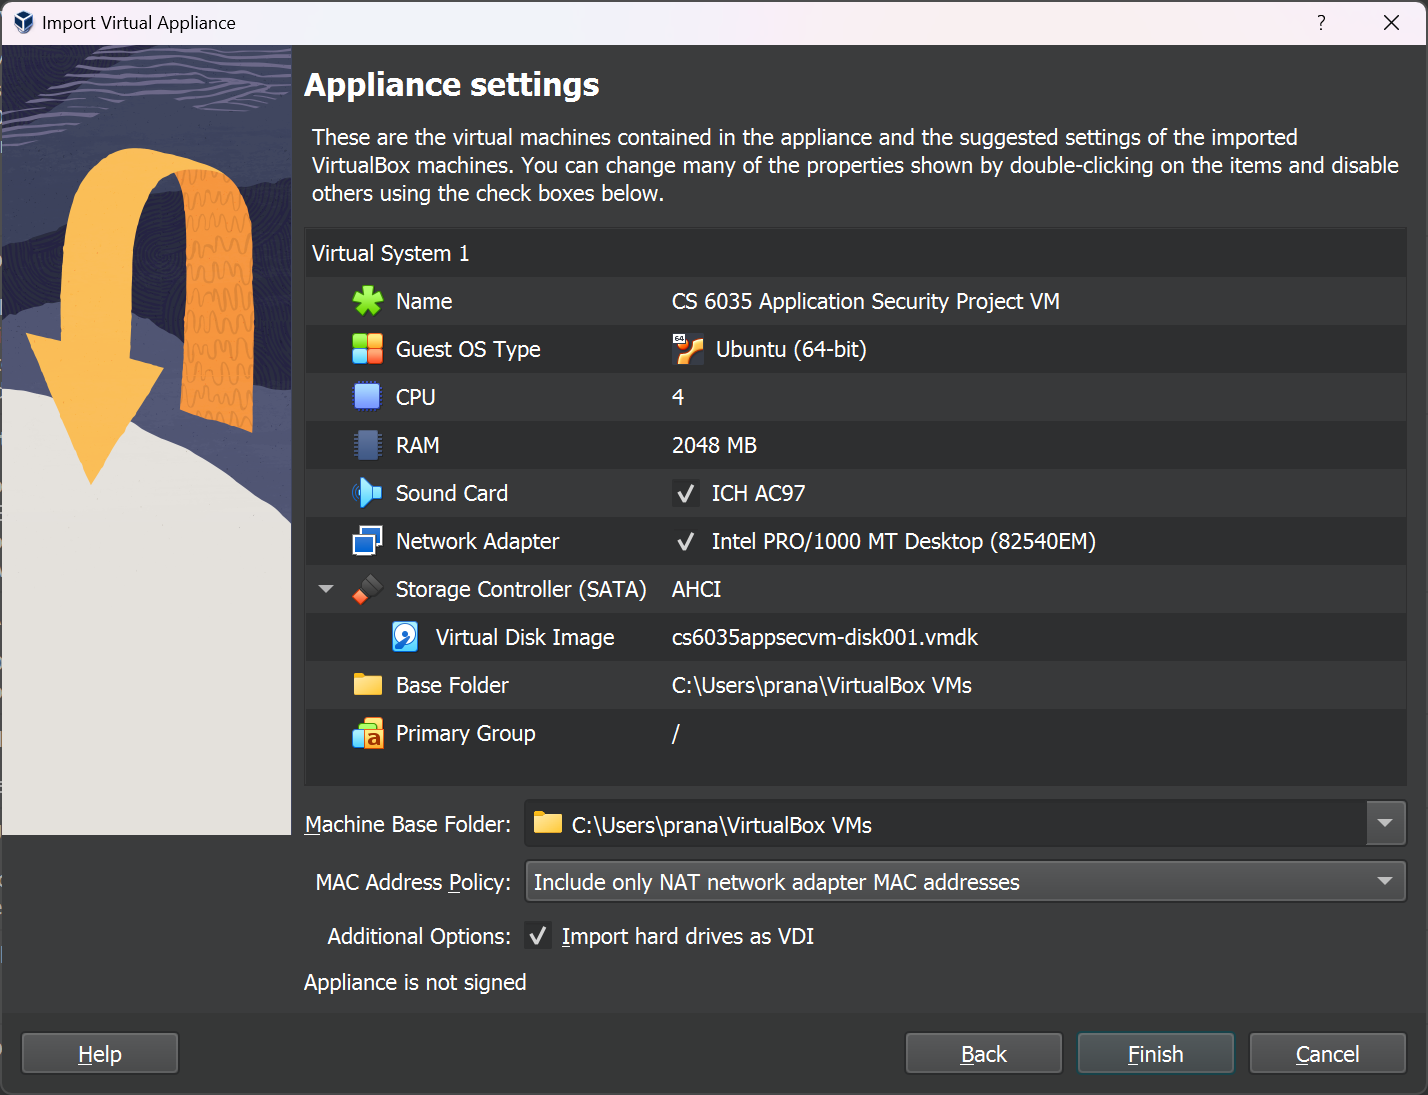Viewport: 1428px width, 1095px height.
Task: Open the dialog help via the question mark
Action: coord(1320,22)
